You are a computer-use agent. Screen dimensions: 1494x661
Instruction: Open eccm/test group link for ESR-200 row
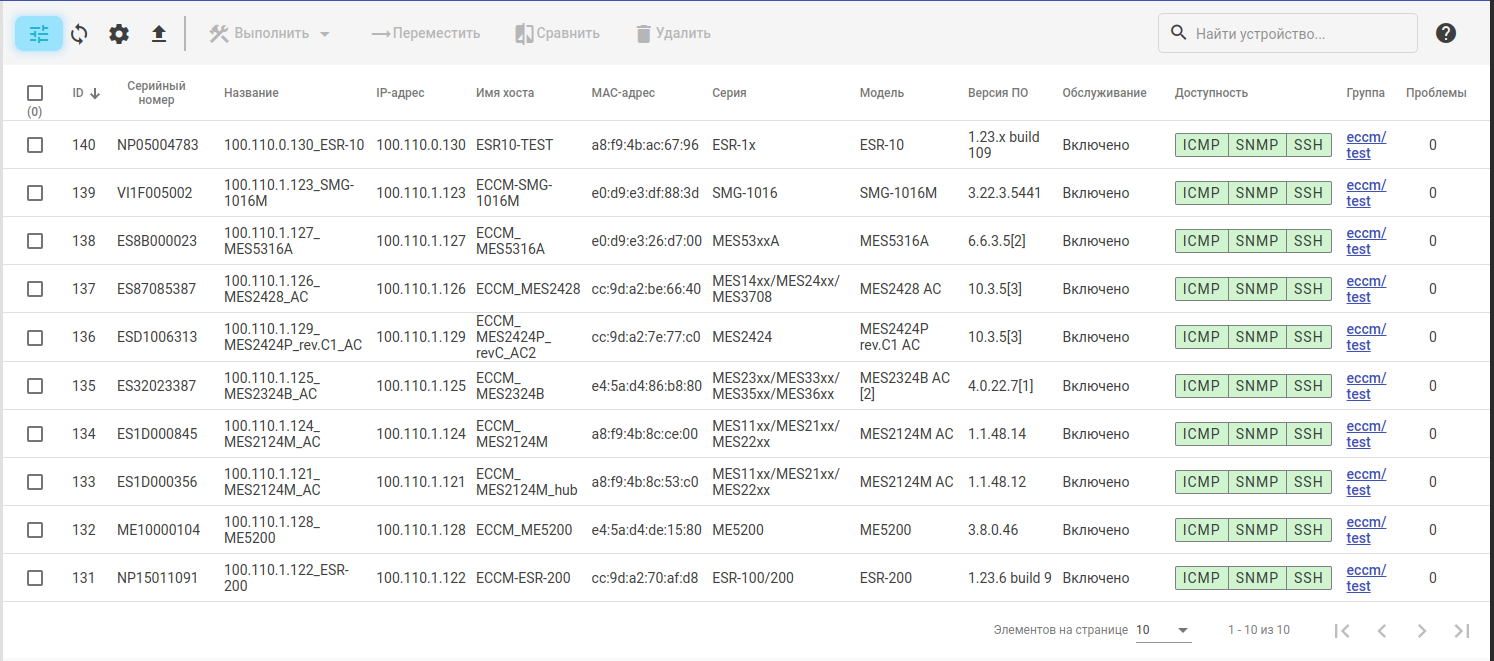(x=1366, y=578)
